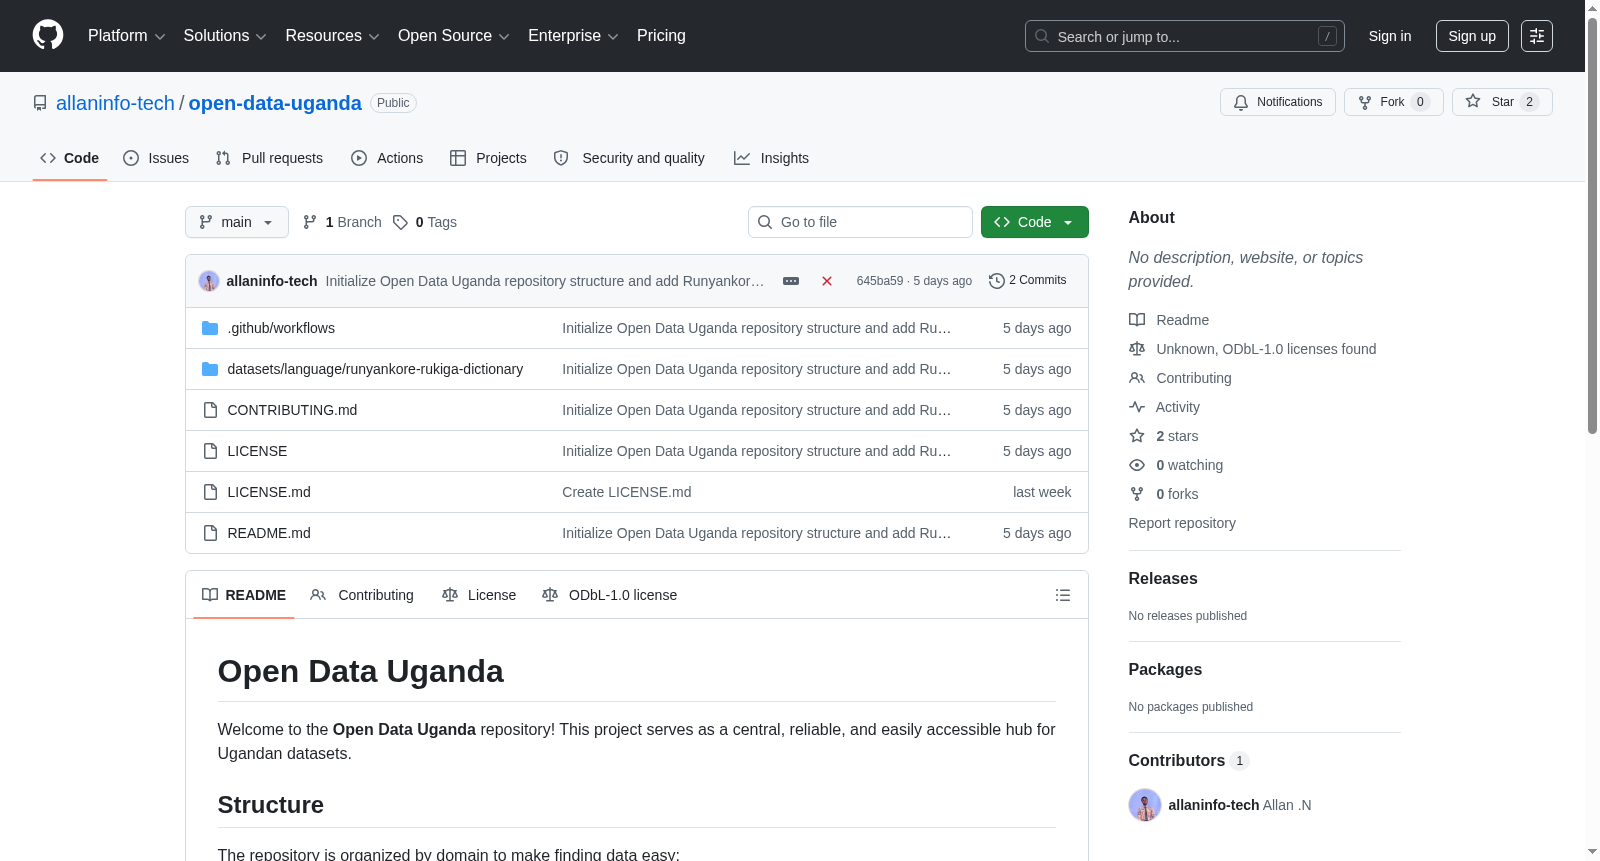The width and height of the screenshot is (1600, 861).
Task: Click the contributor avatar for Allan .N
Action: pyautogui.click(x=1145, y=805)
